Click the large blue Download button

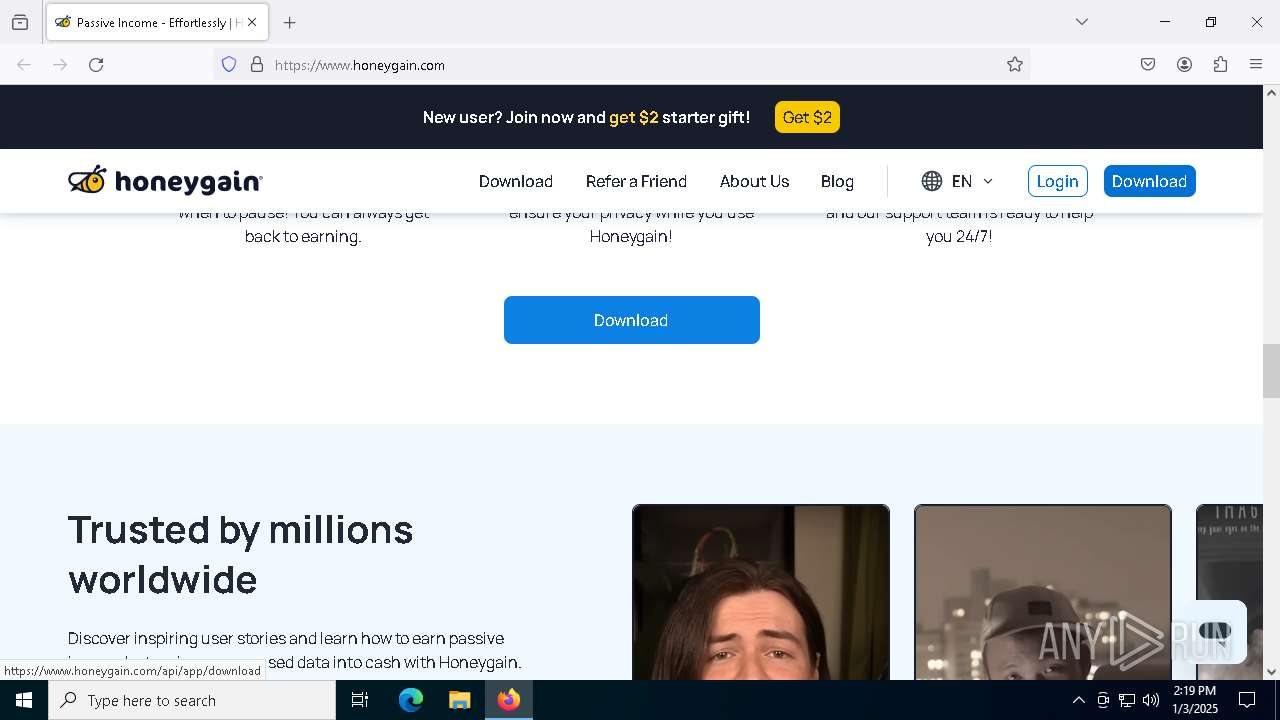click(632, 320)
